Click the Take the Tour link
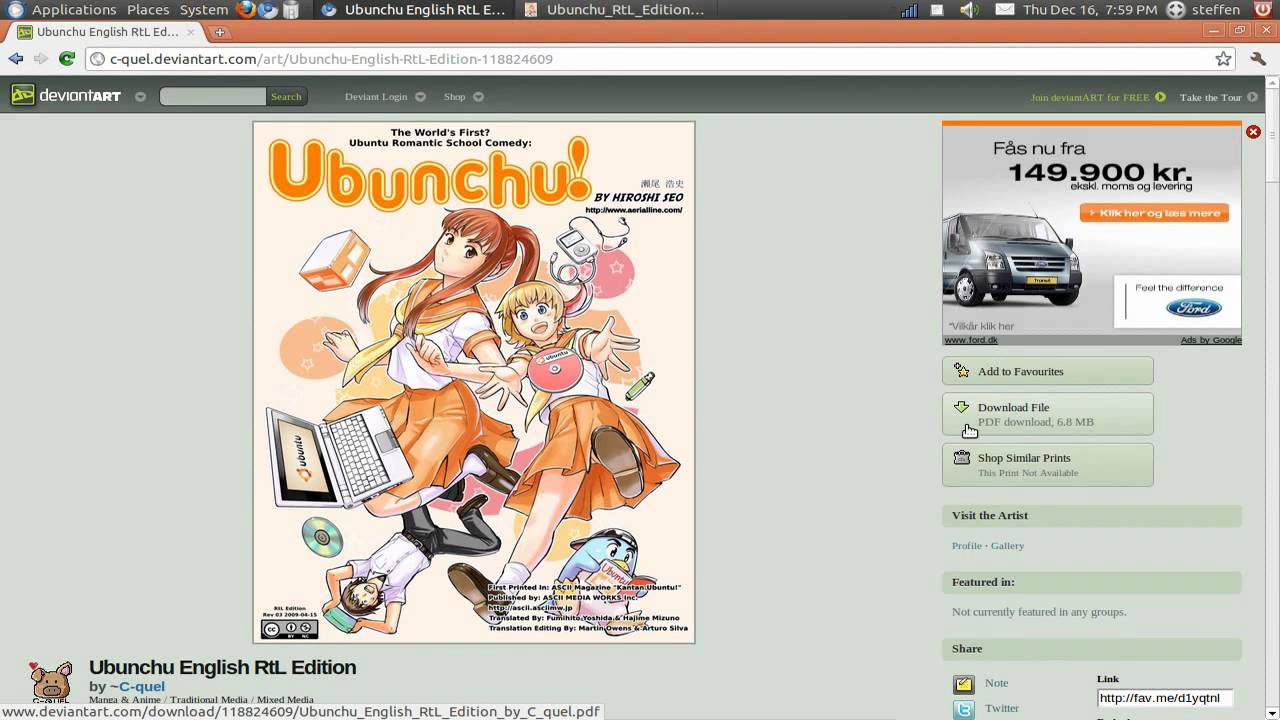 tap(1210, 97)
